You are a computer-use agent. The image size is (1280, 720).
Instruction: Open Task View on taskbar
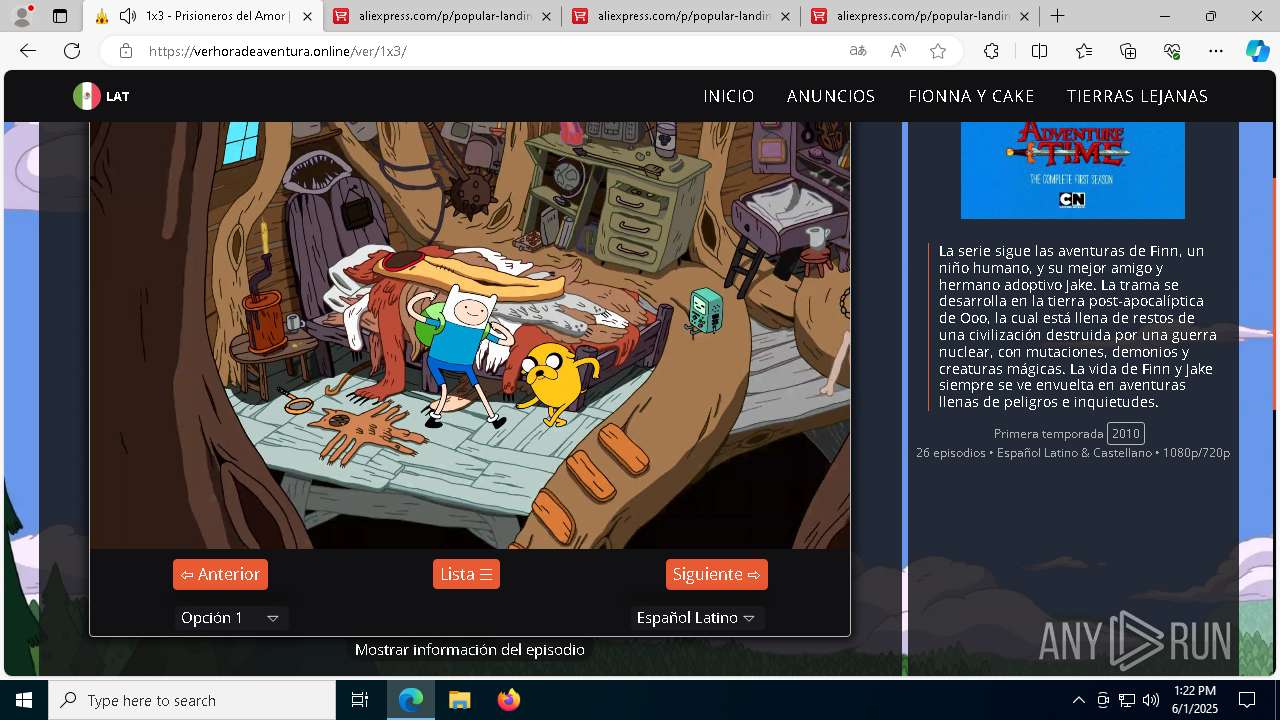(x=360, y=700)
